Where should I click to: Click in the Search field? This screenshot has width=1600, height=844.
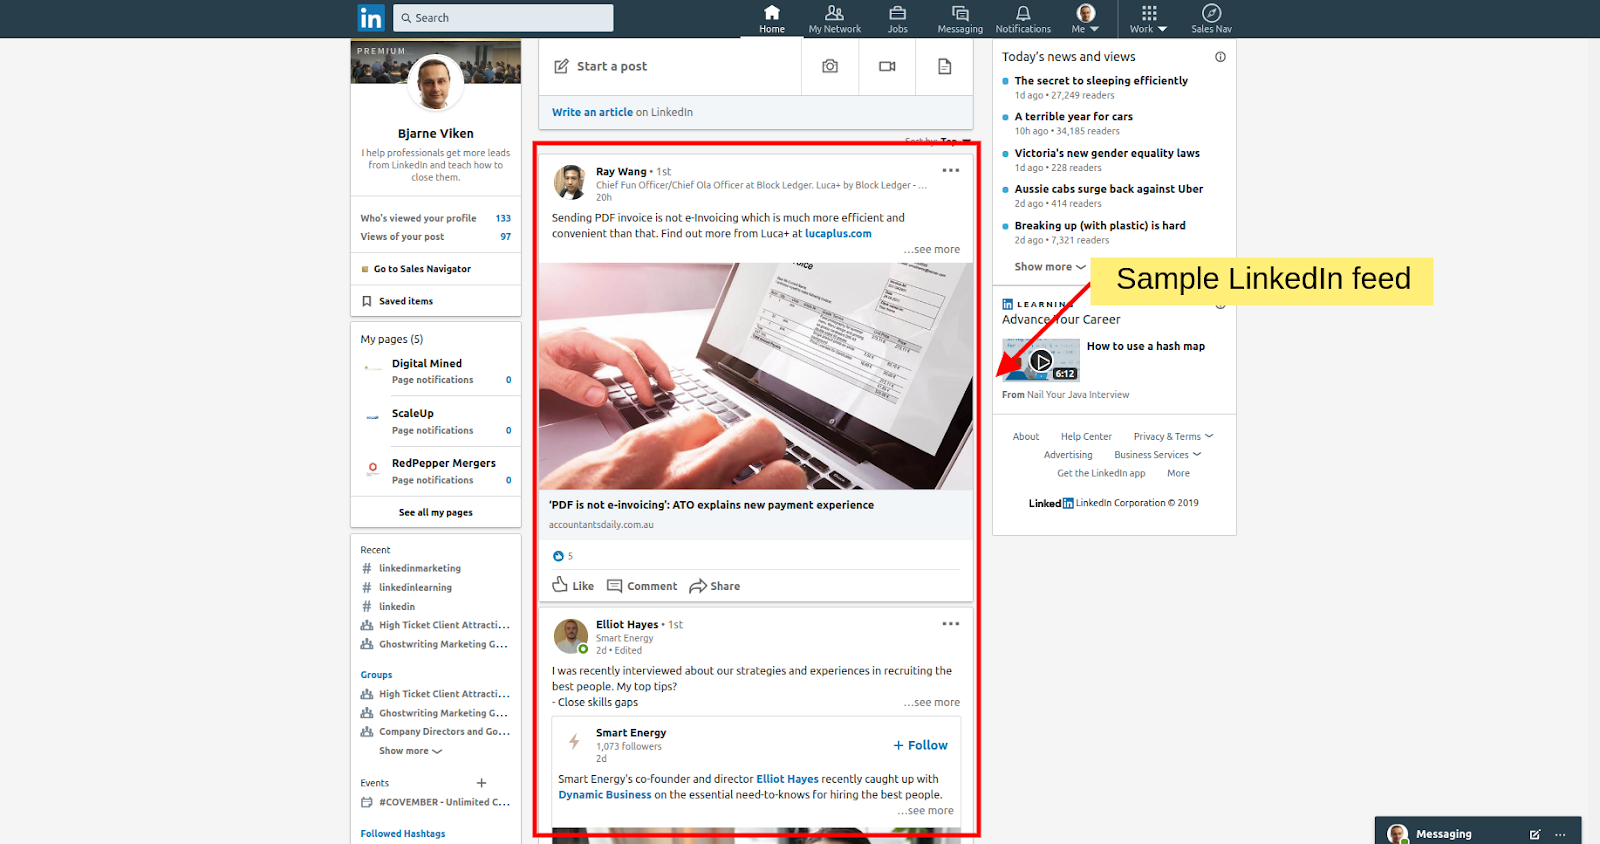point(503,18)
